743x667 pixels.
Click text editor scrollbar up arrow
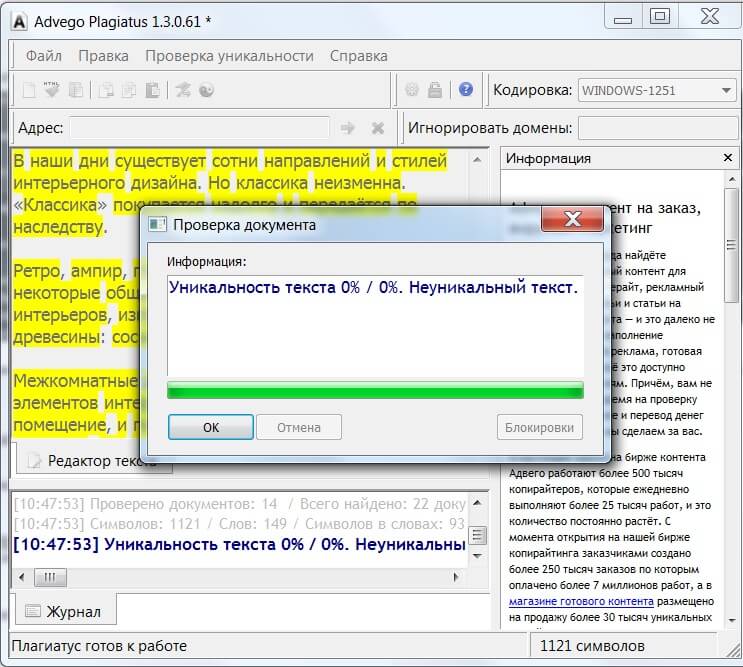[477, 160]
